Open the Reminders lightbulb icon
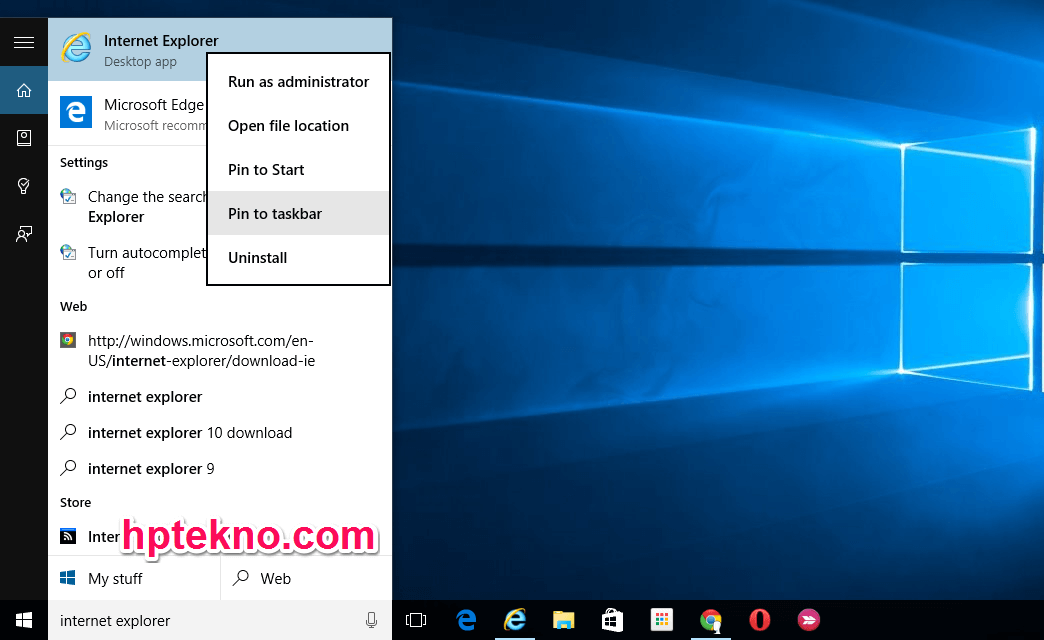 tap(24, 186)
